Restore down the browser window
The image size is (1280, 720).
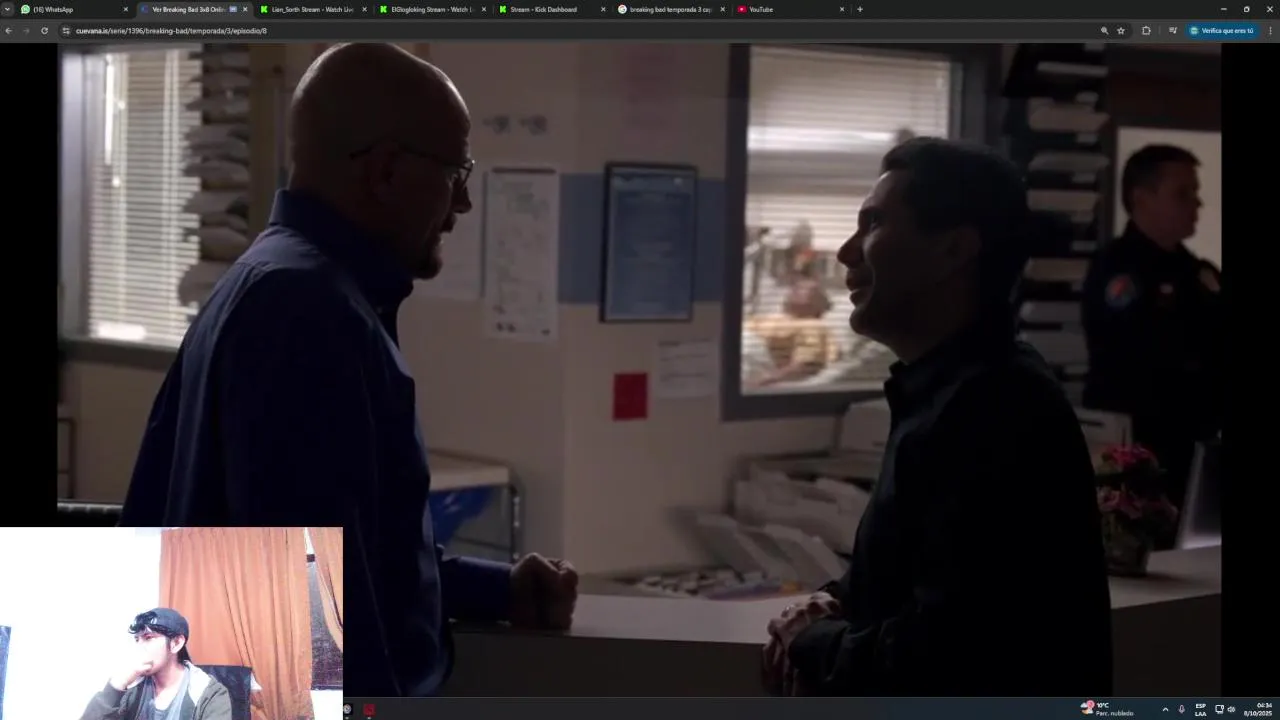coord(1246,9)
